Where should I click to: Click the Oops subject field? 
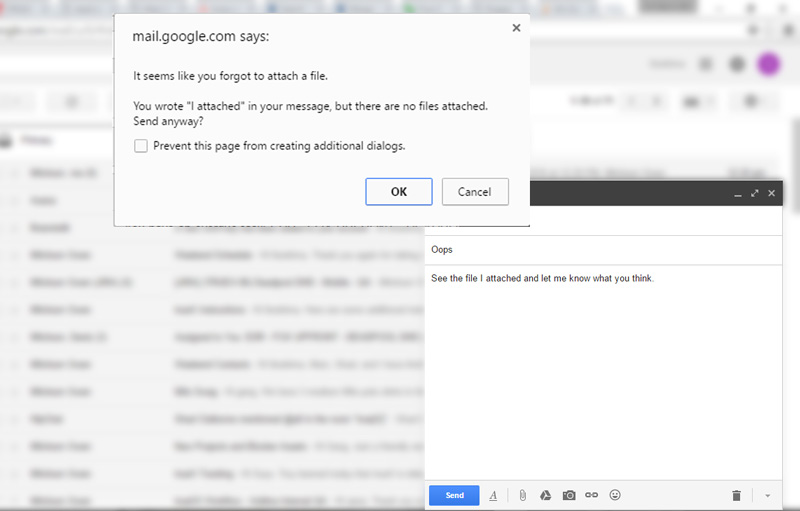pyautogui.click(x=604, y=250)
